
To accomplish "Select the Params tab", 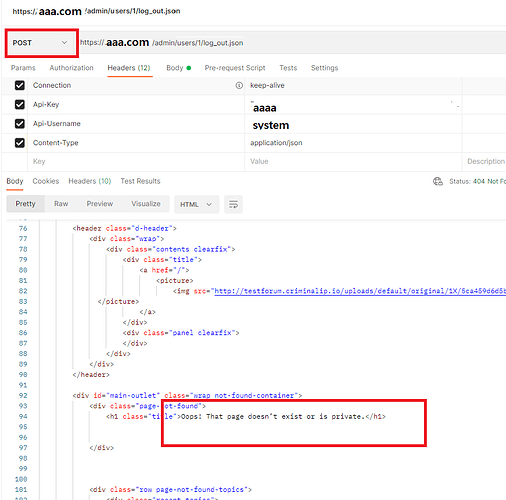I will pyautogui.click(x=23, y=68).
